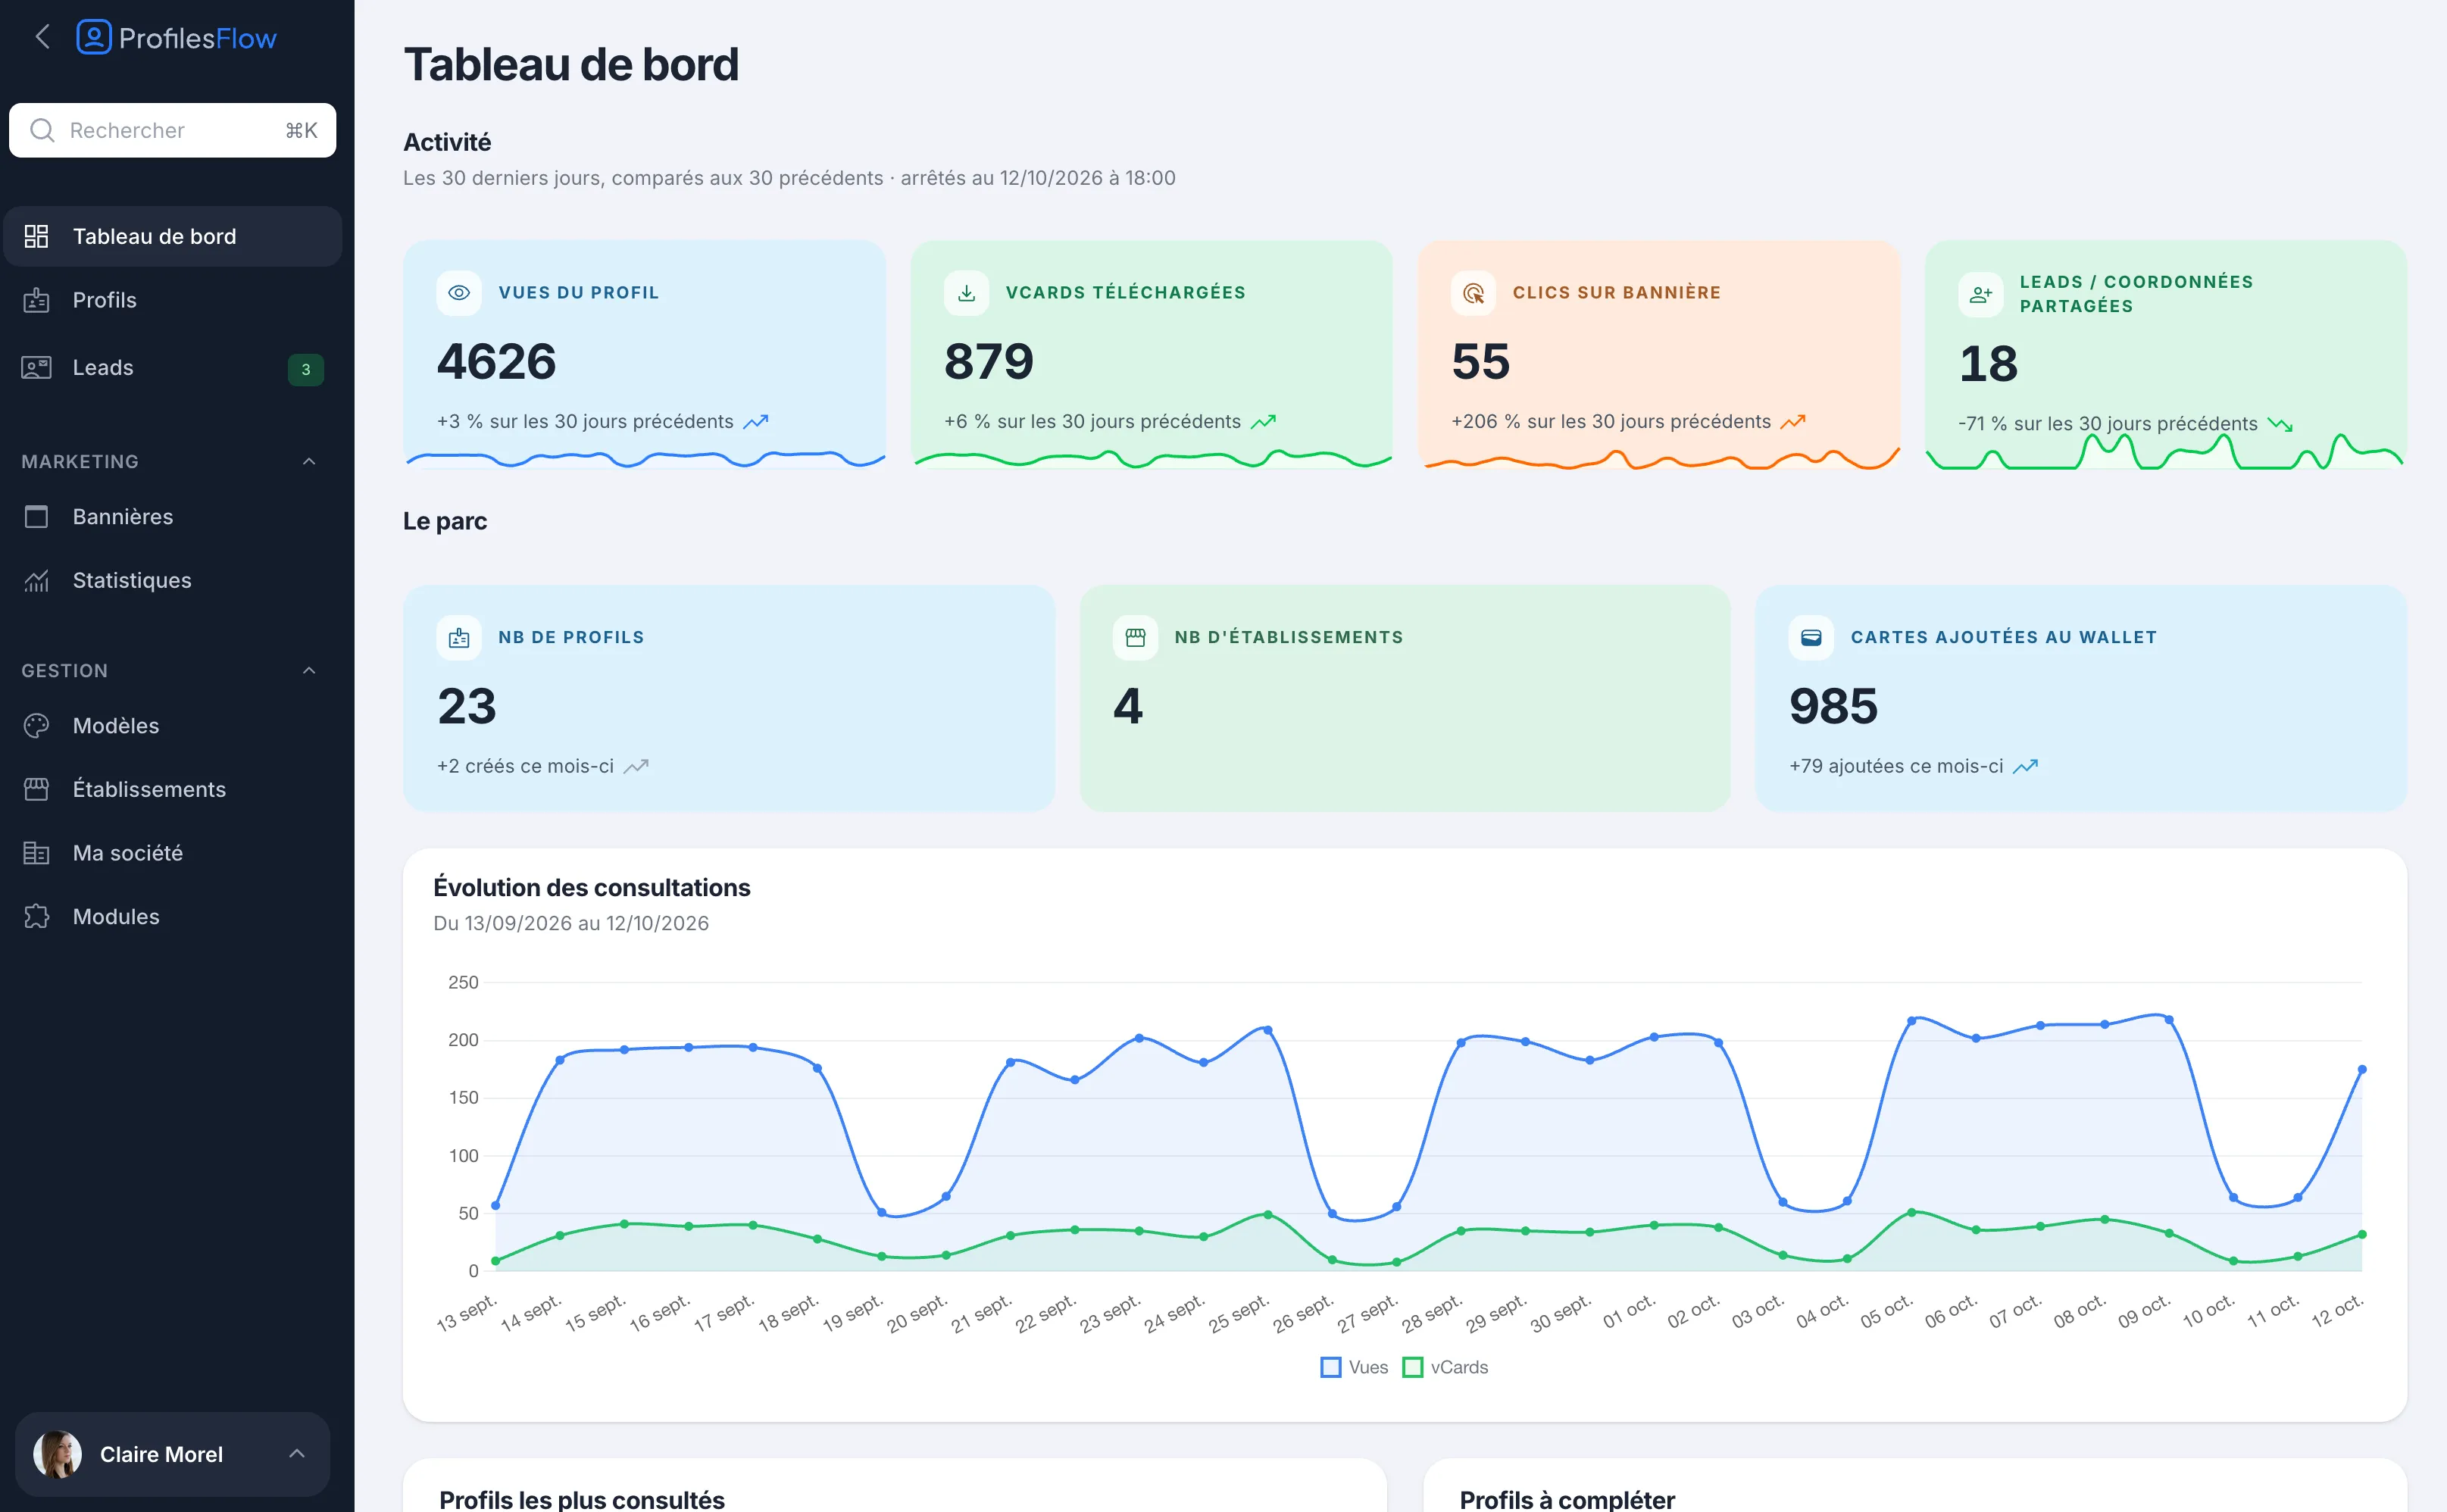The height and width of the screenshot is (1512, 2447).
Task: Select the 25 sept. Vues data point
Action: 1267,1030
